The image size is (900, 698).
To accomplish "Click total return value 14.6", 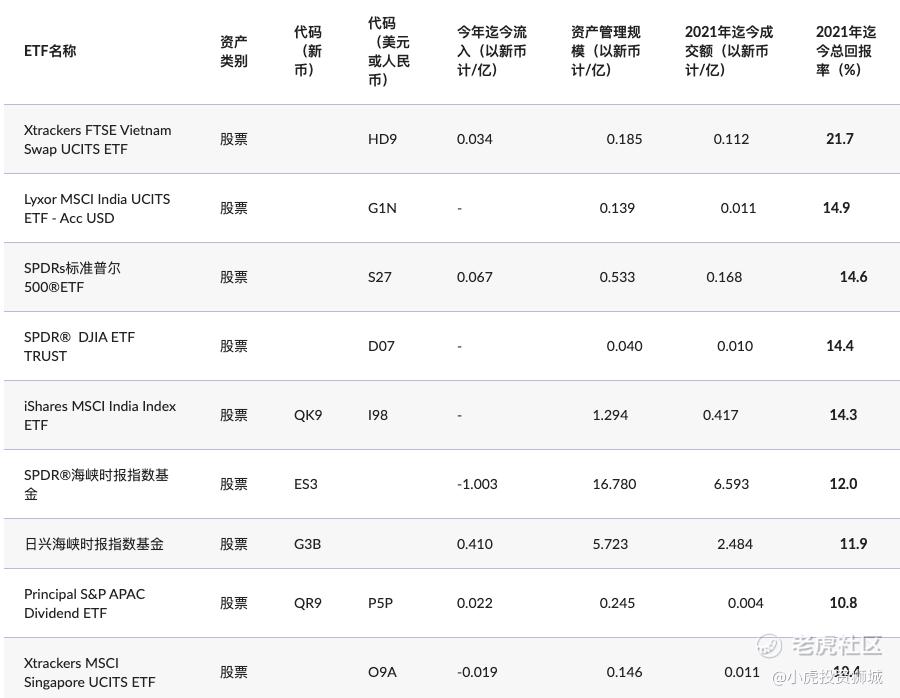I will coord(854,277).
